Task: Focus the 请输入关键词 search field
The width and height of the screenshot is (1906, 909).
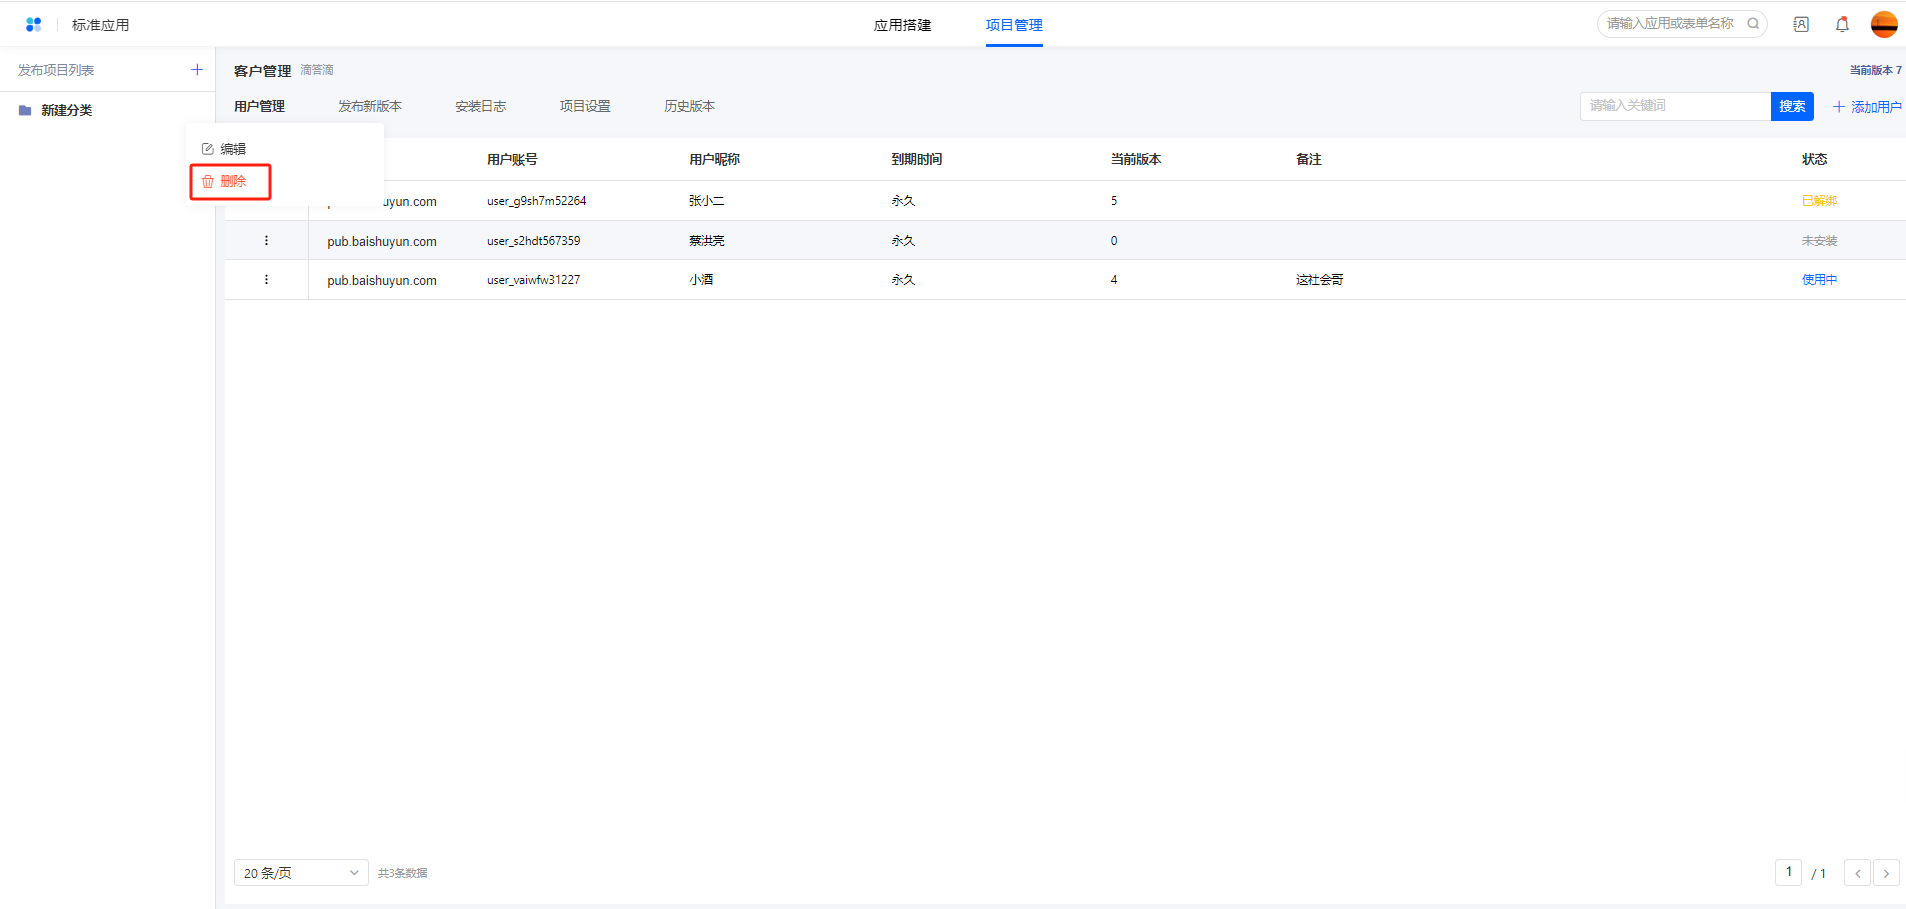Action: coord(1675,106)
